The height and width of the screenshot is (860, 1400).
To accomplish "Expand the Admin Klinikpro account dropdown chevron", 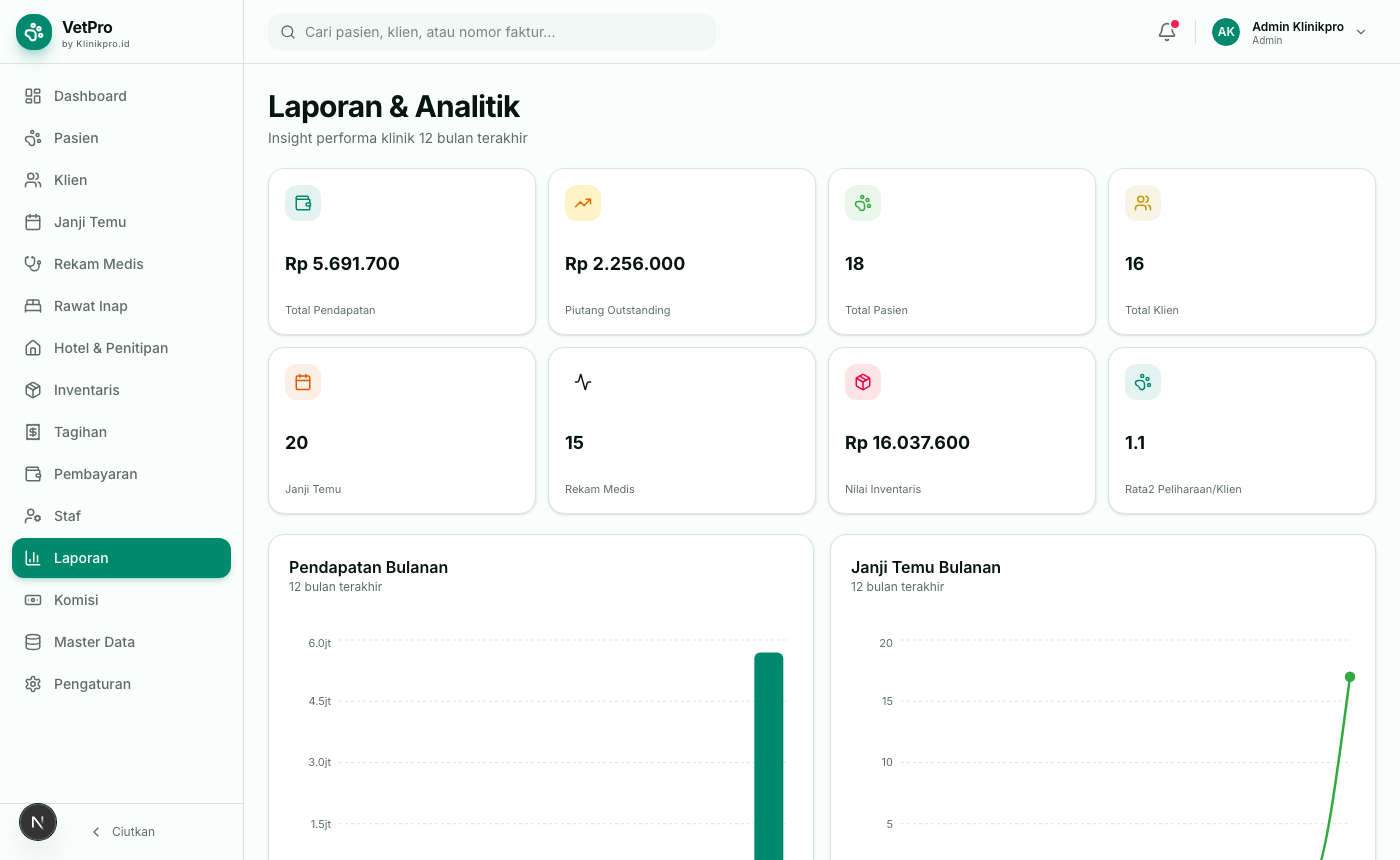I will pos(1361,32).
